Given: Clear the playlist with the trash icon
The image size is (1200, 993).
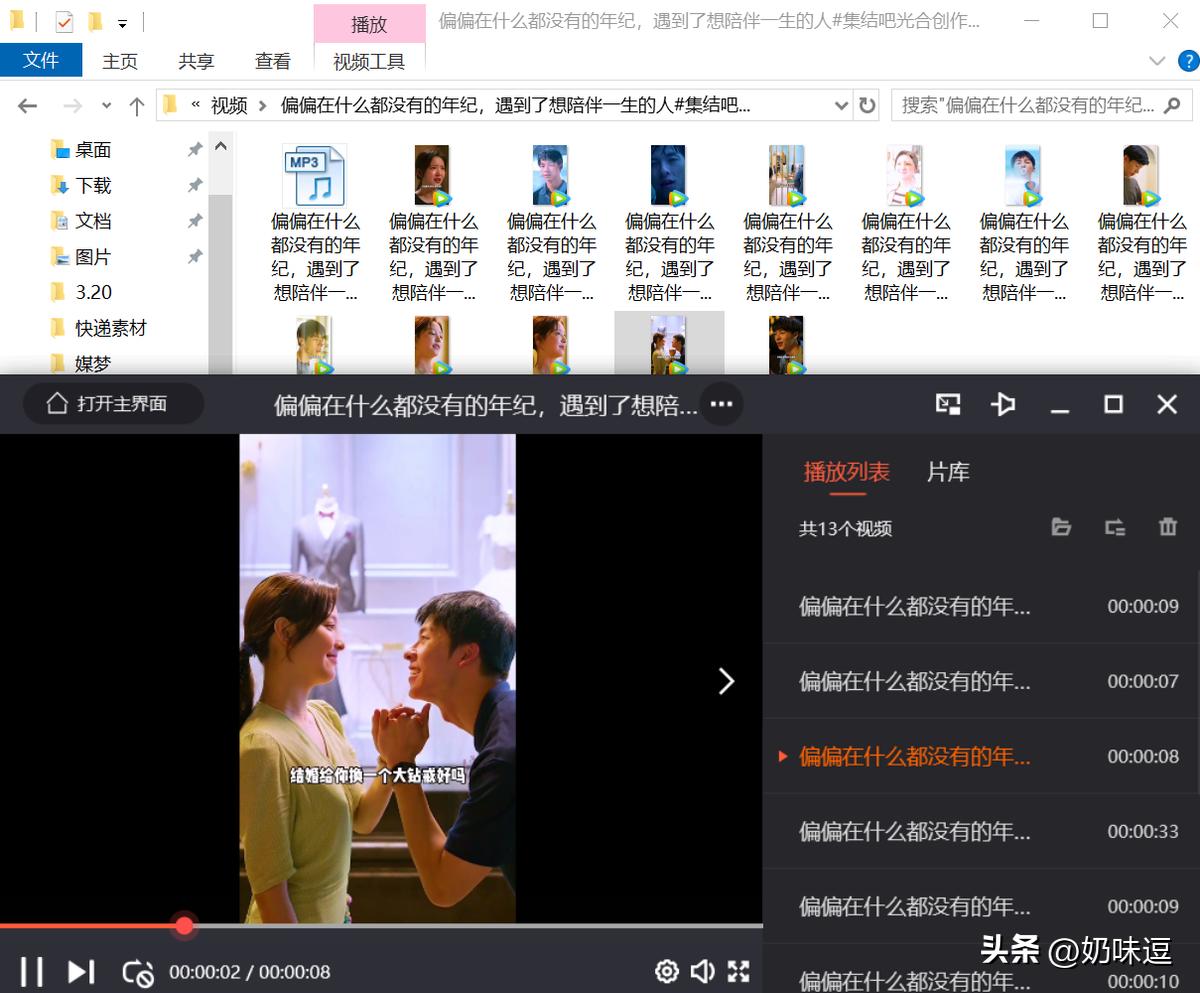Looking at the screenshot, I should tap(1167, 528).
